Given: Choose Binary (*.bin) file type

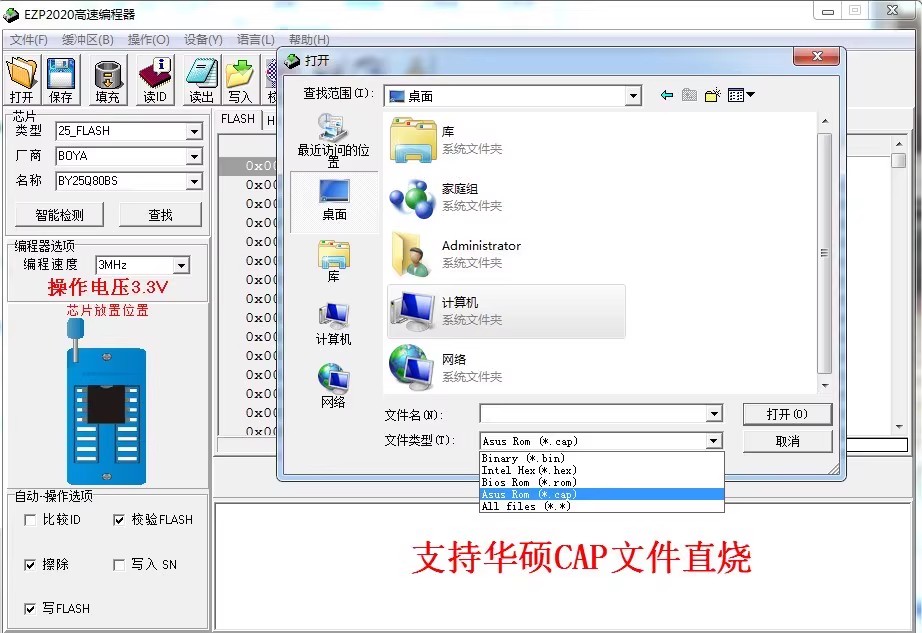Looking at the screenshot, I should pyautogui.click(x=602, y=458).
